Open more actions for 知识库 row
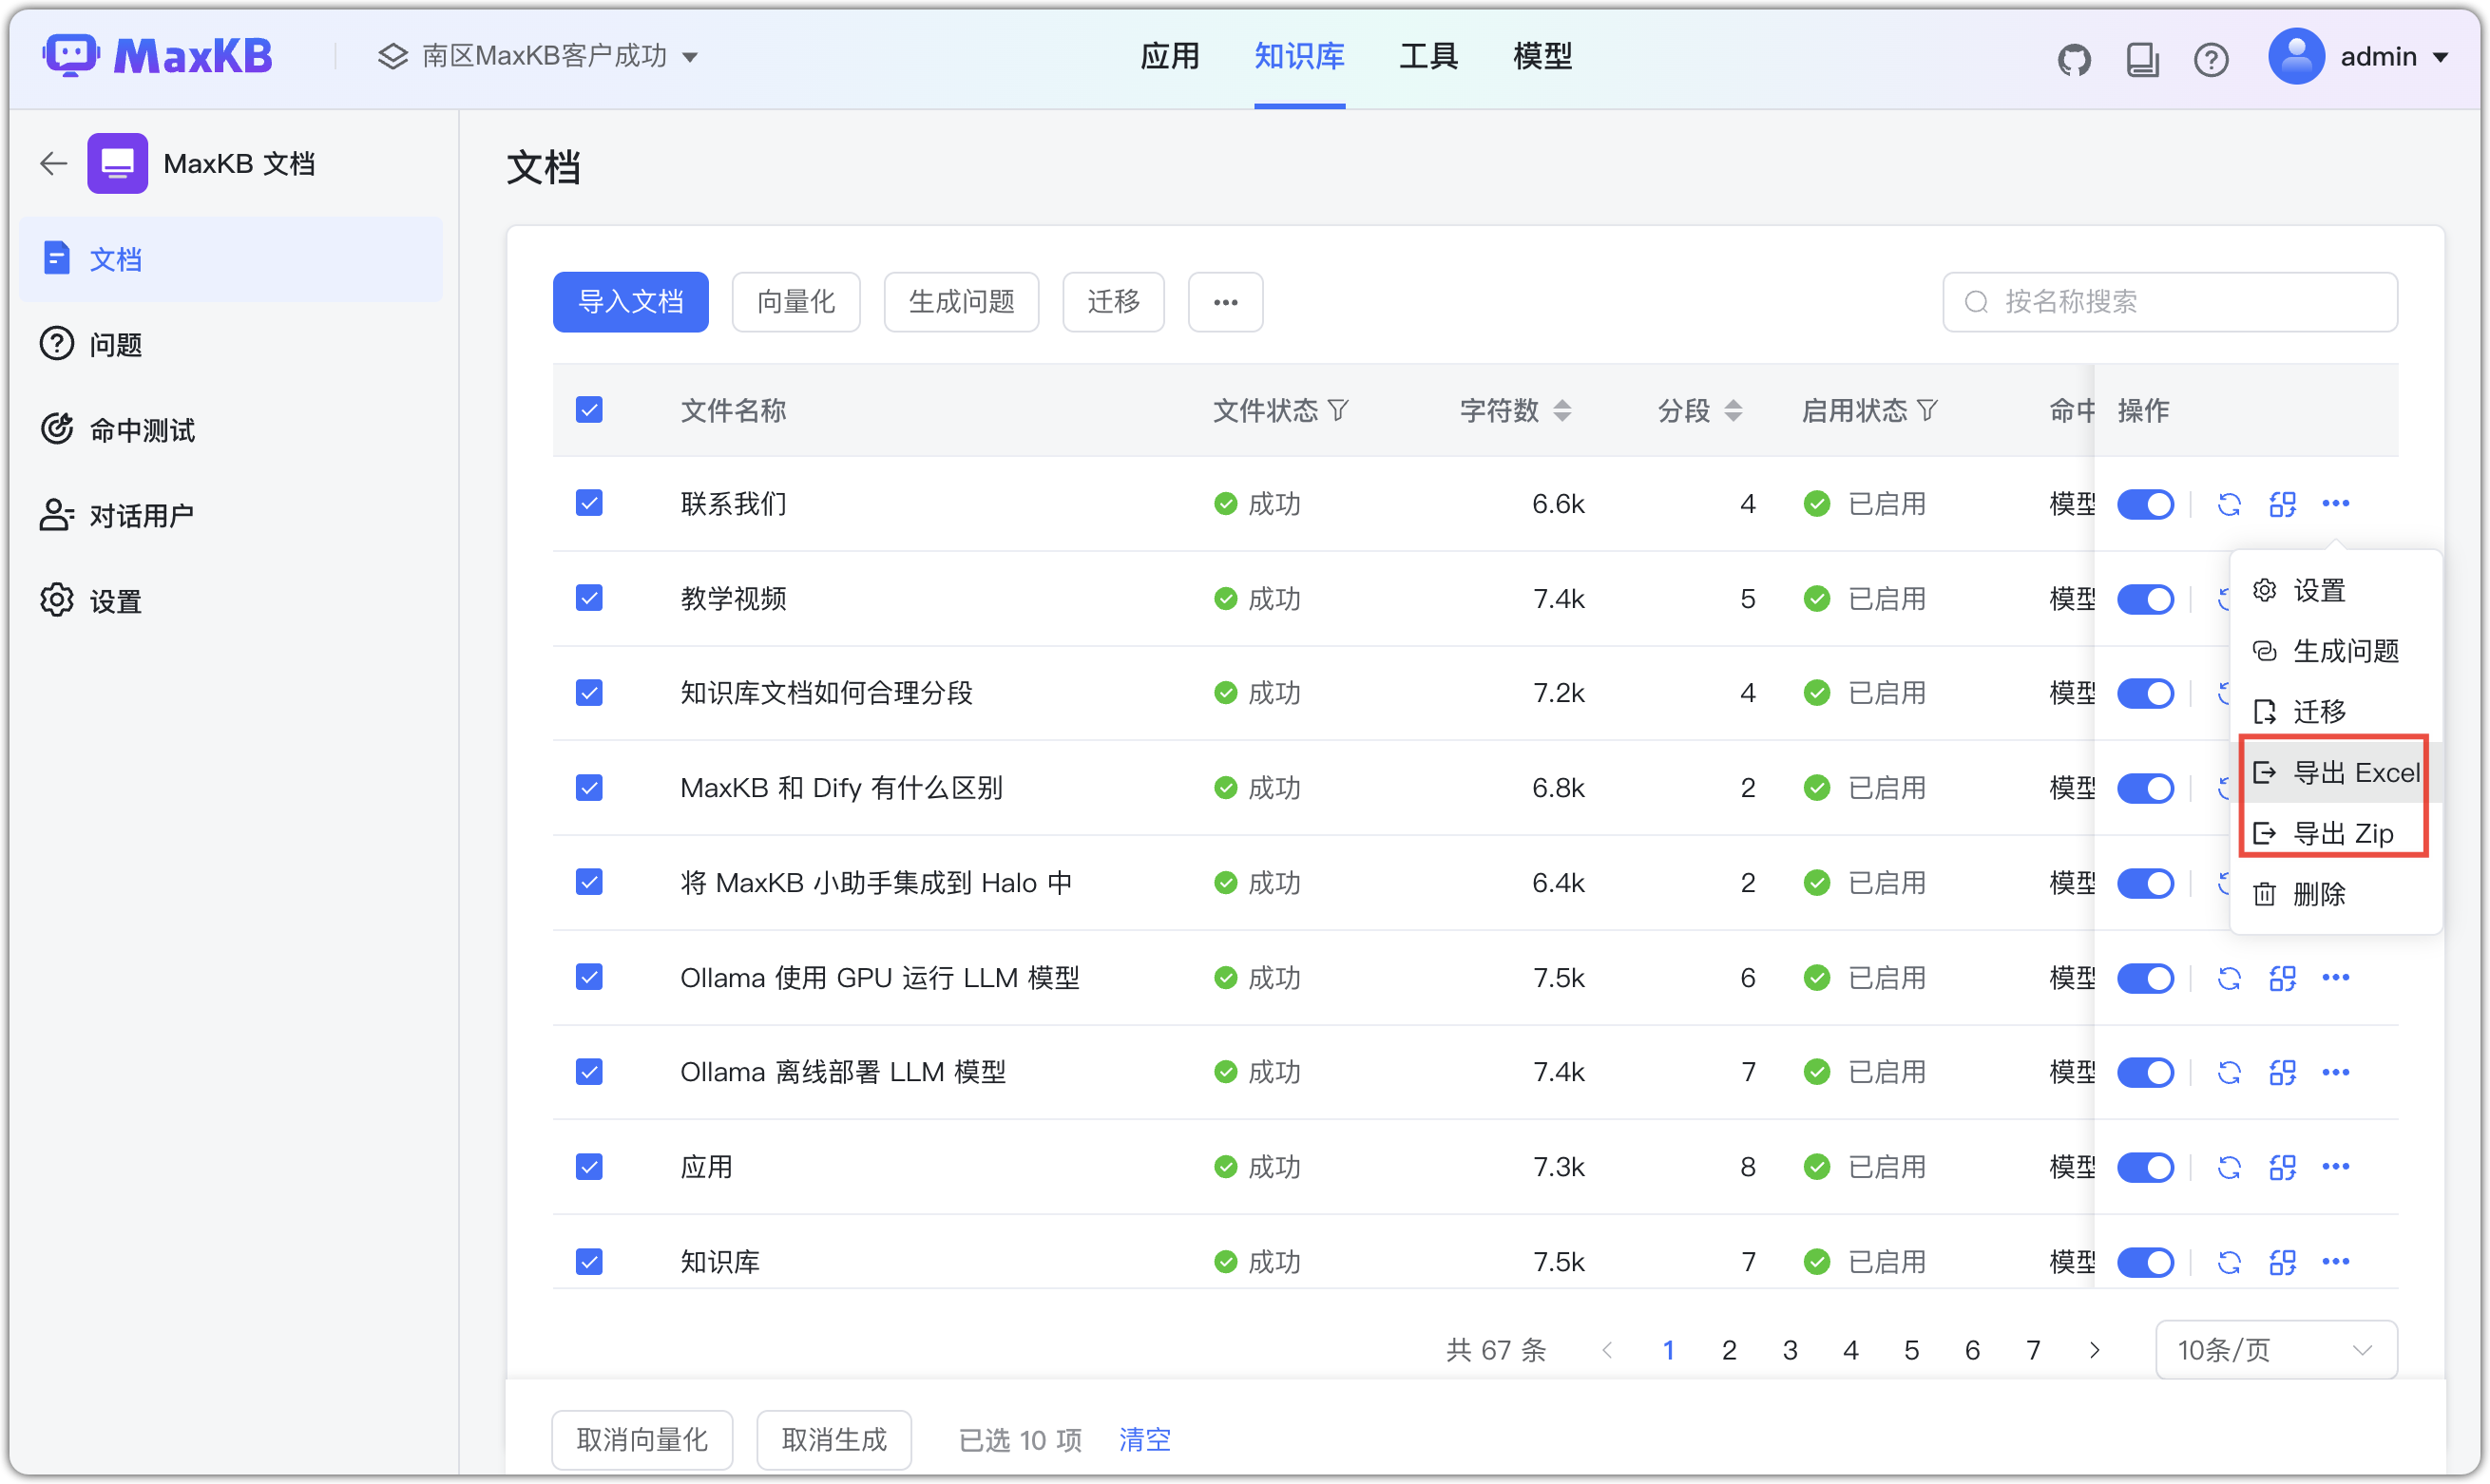The width and height of the screenshot is (2490, 1484). tap(2335, 1261)
